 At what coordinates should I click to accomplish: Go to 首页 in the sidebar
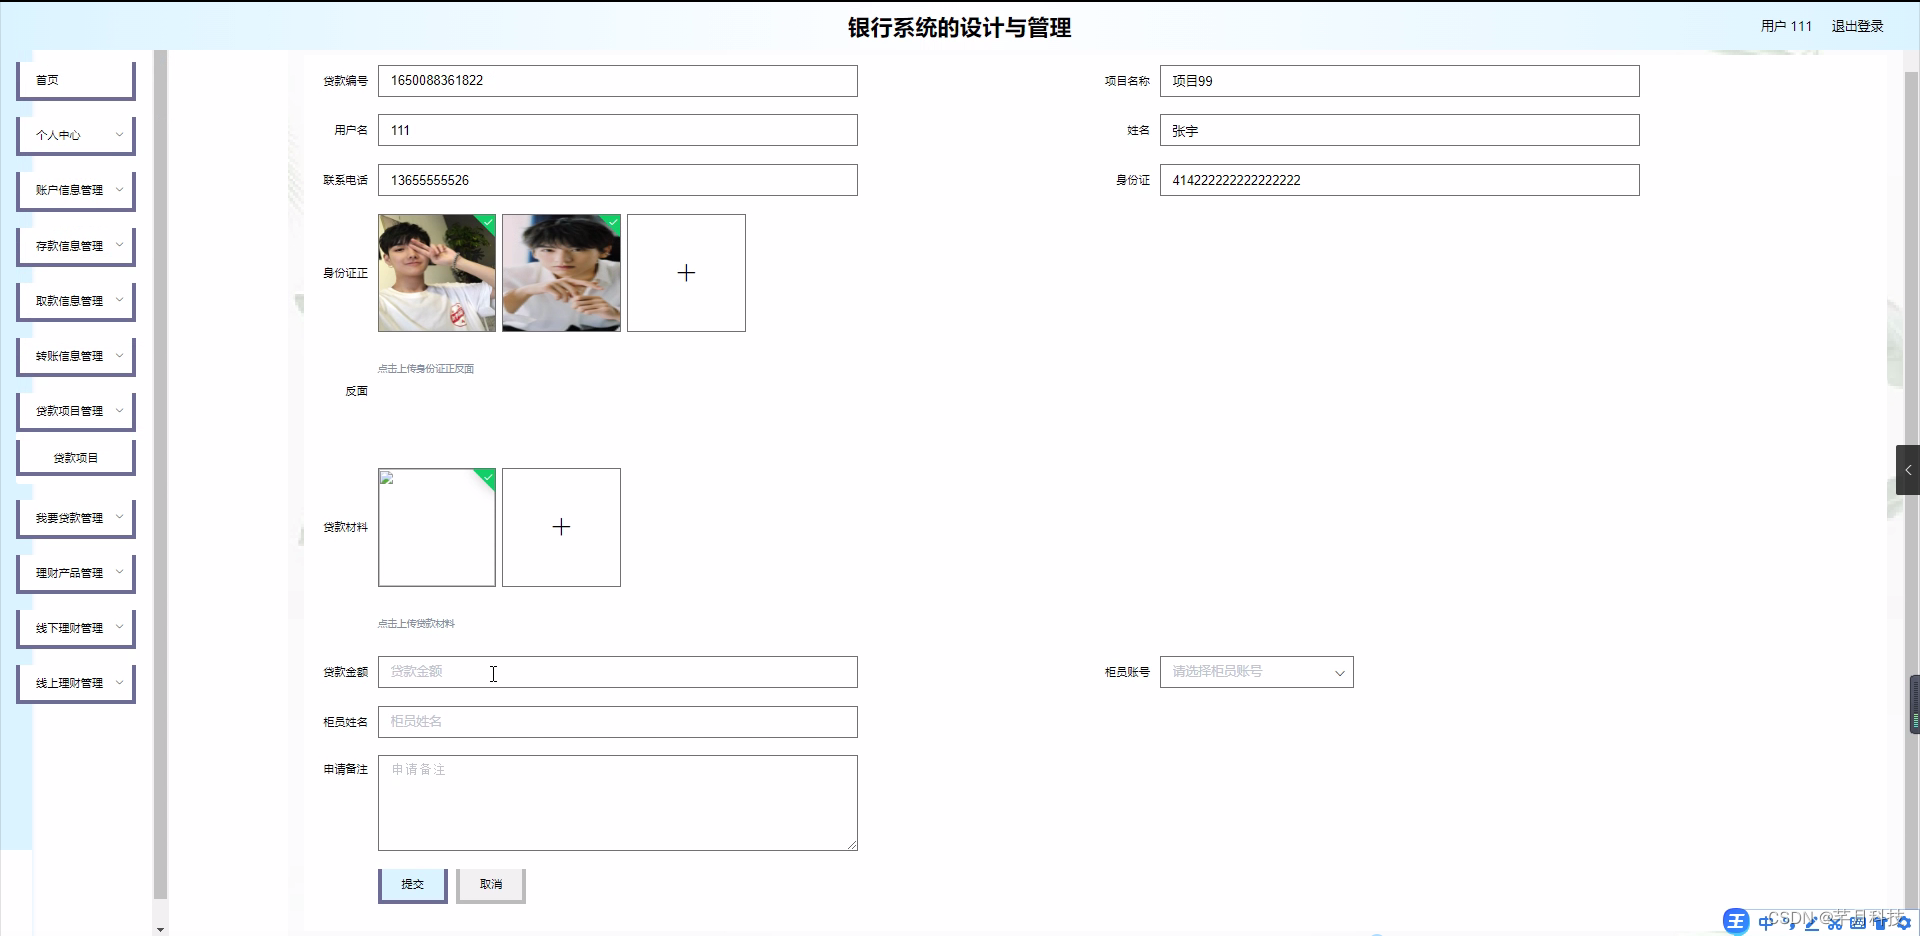coord(75,79)
